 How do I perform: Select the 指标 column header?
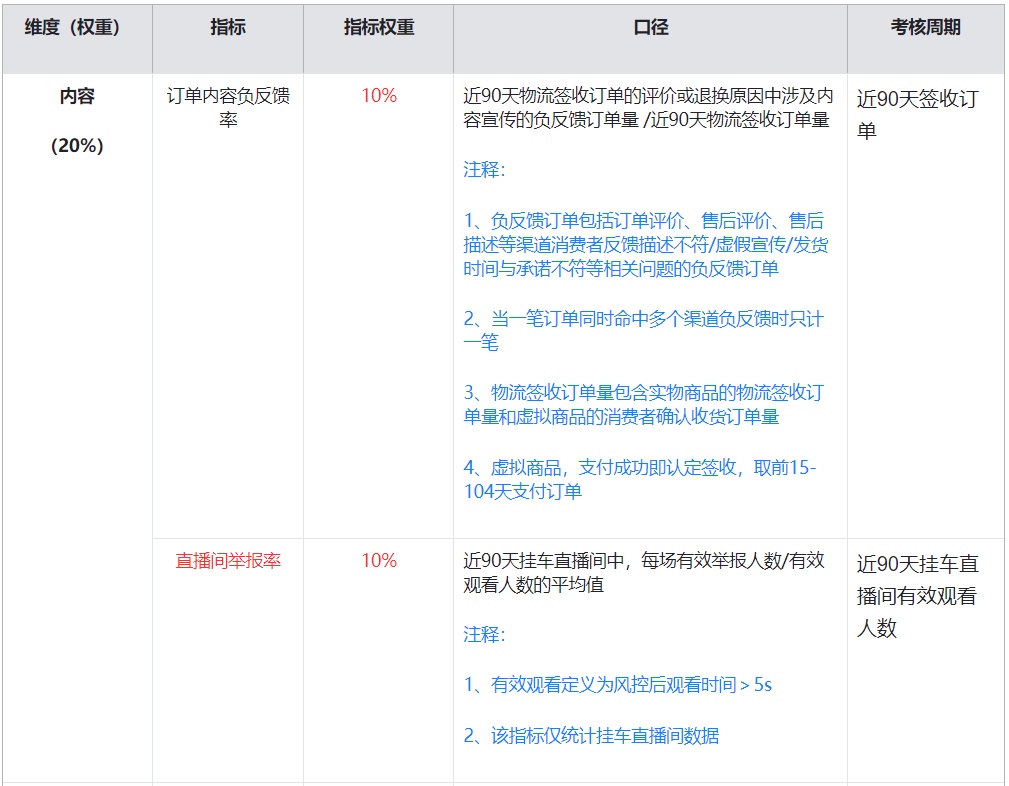coord(228,28)
